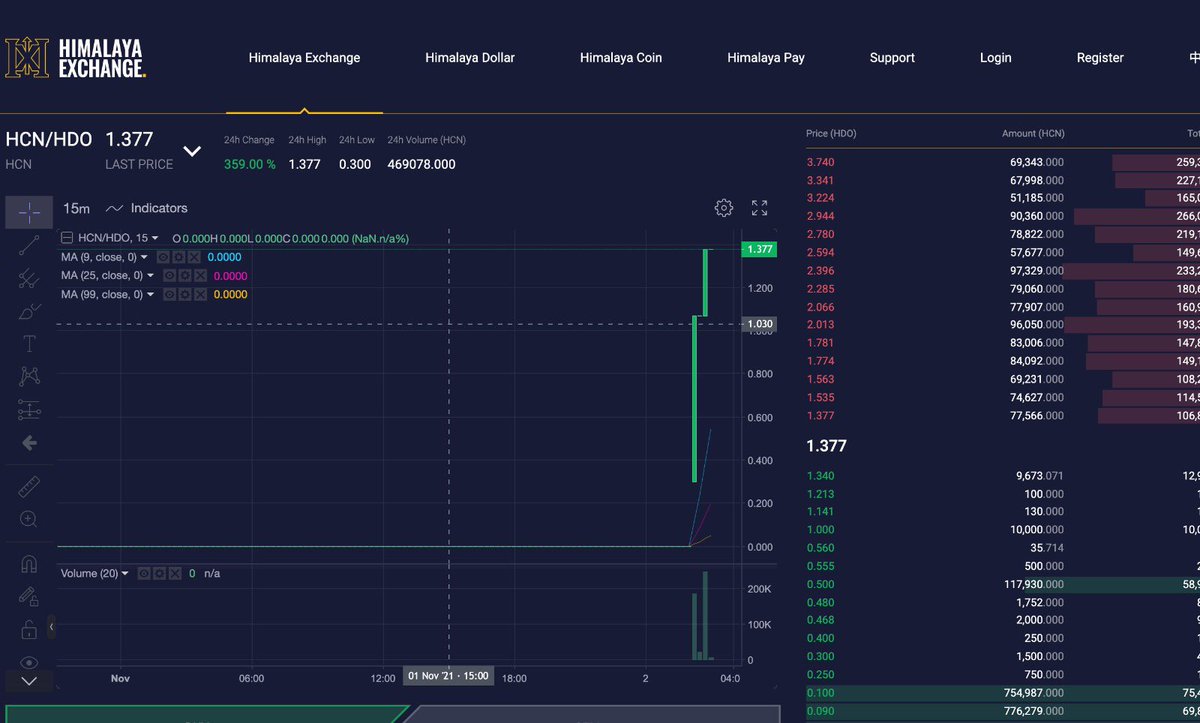The image size is (1200, 723).
Task: Click the Login link
Action: click(995, 58)
